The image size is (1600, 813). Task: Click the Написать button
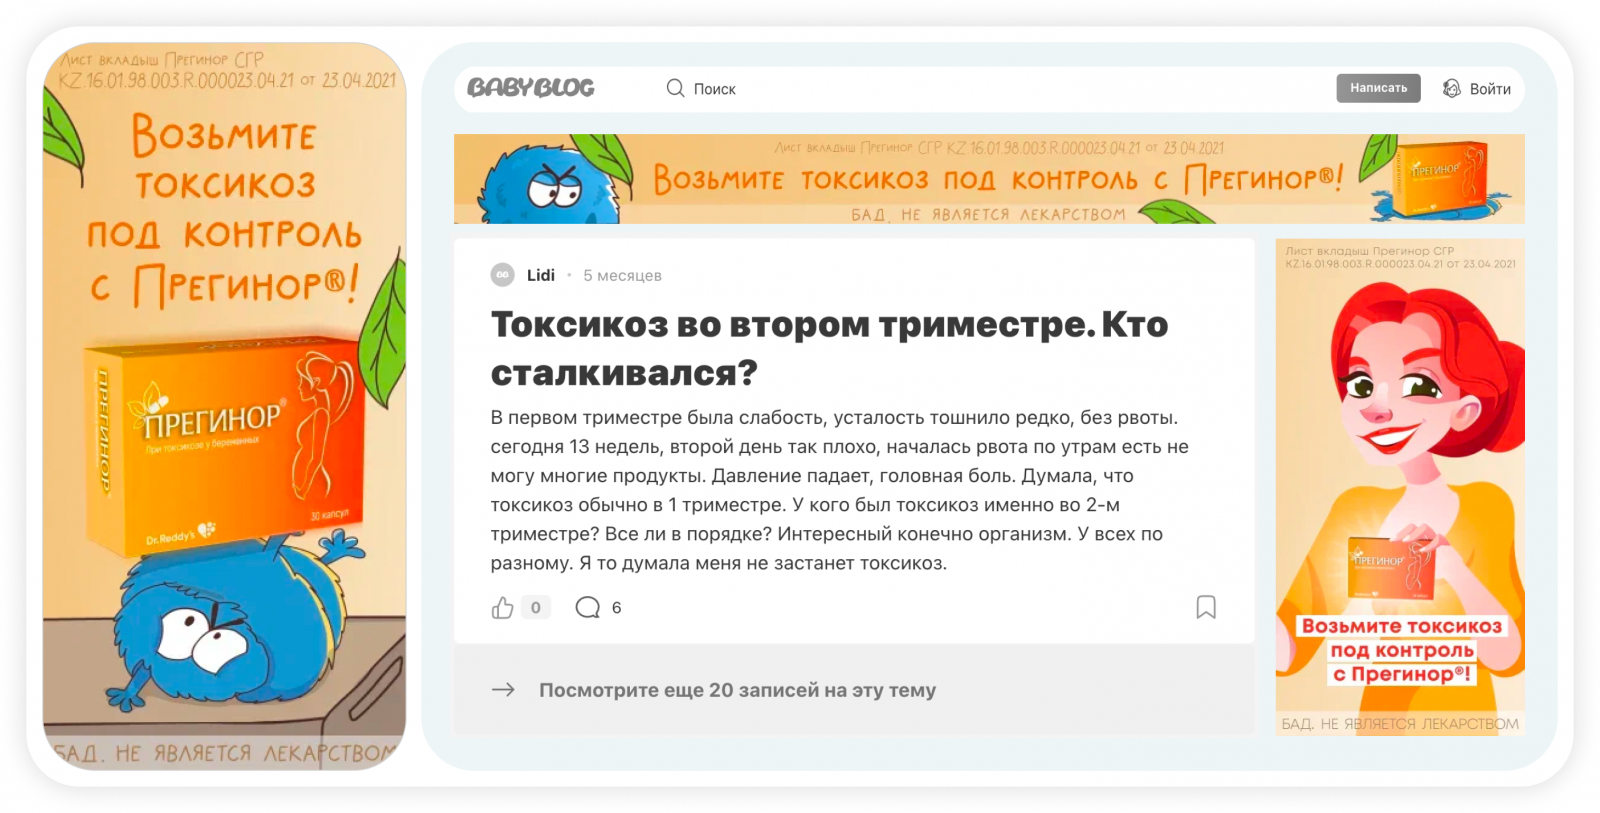pyautogui.click(x=1378, y=88)
